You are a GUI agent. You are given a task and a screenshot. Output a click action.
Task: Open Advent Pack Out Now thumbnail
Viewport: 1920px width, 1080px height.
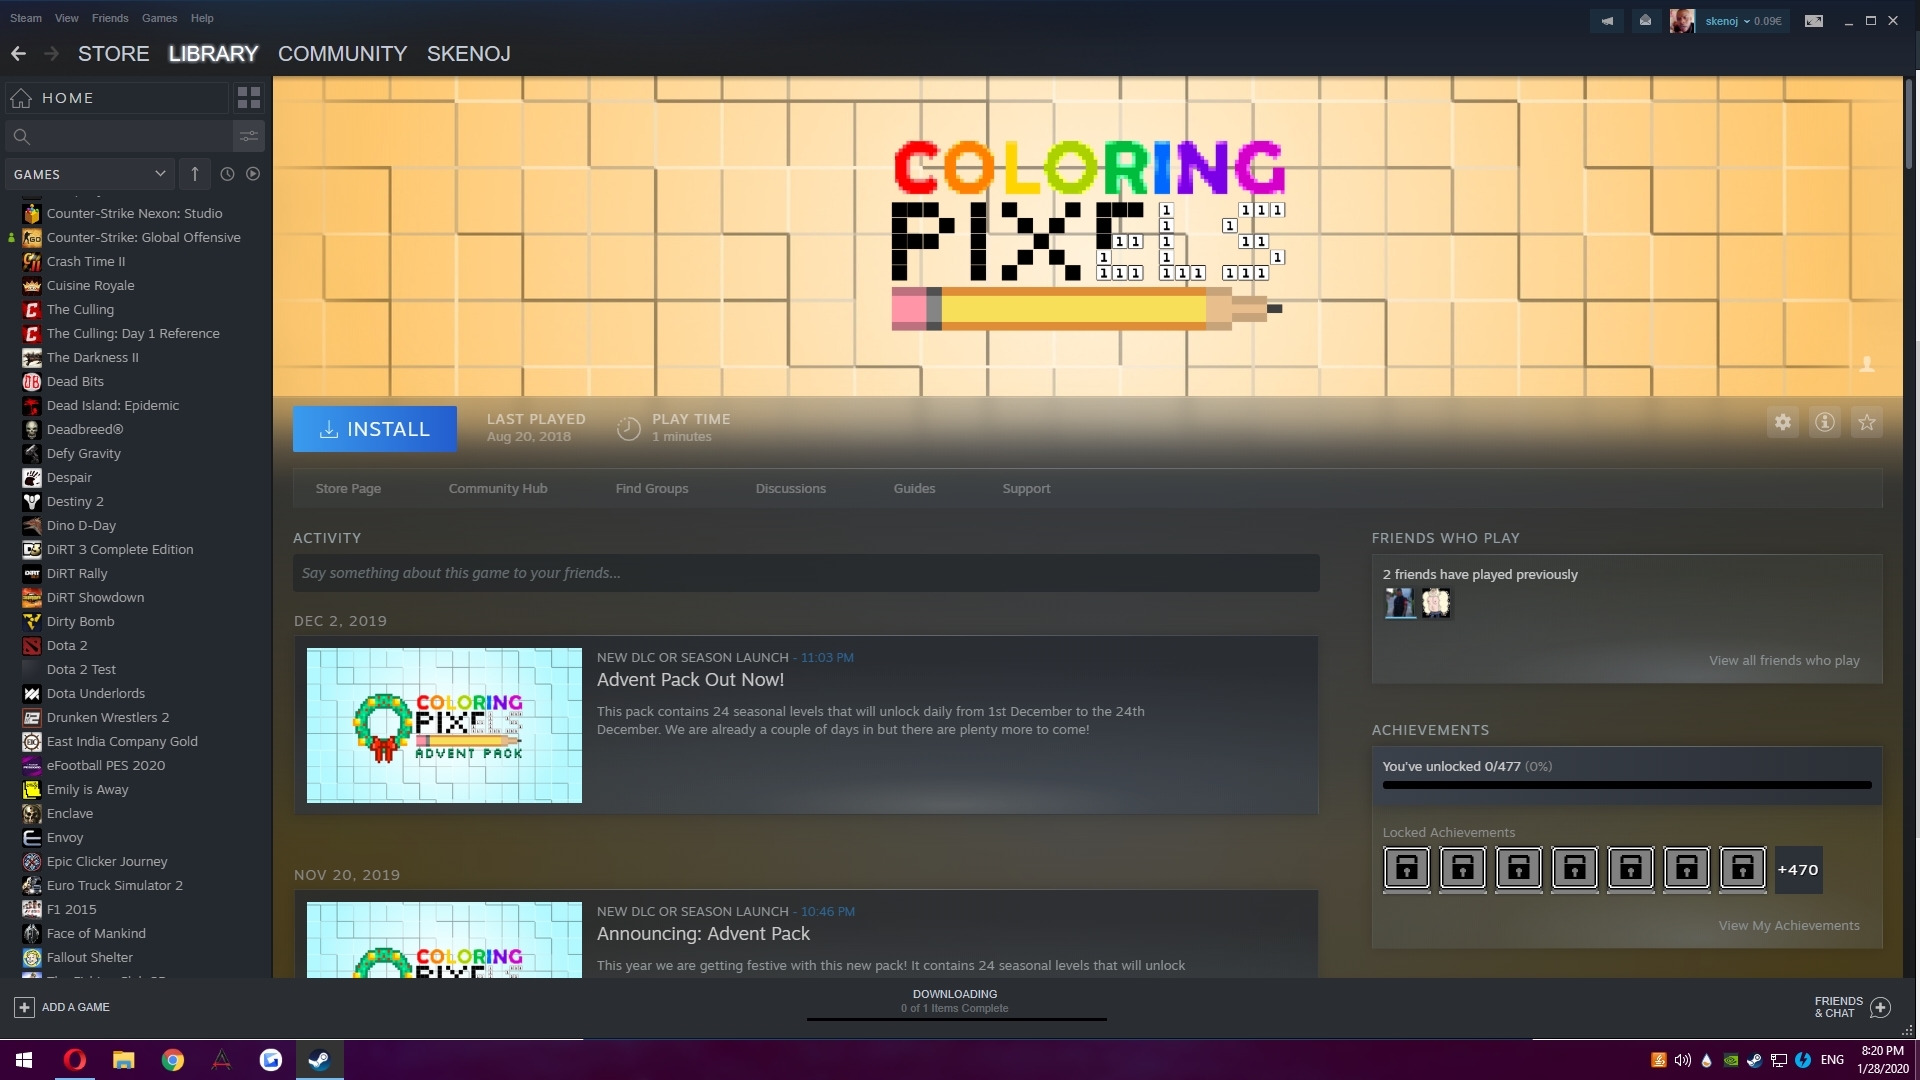tap(444, 726)
